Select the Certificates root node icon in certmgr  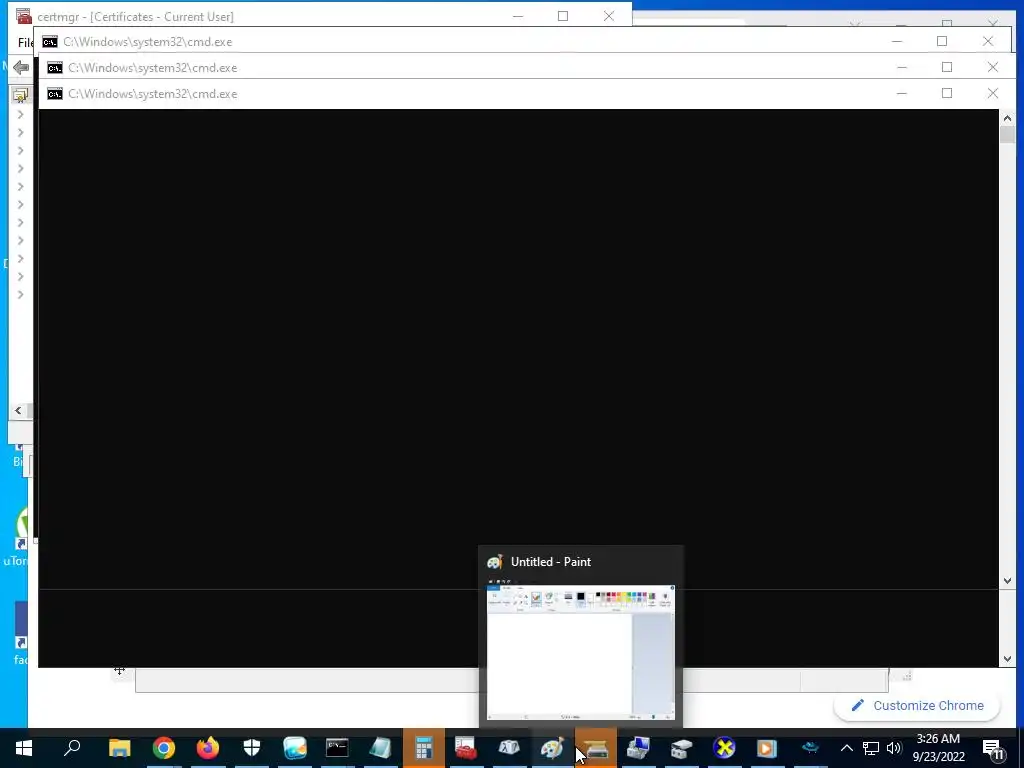(x=20, y=96)
